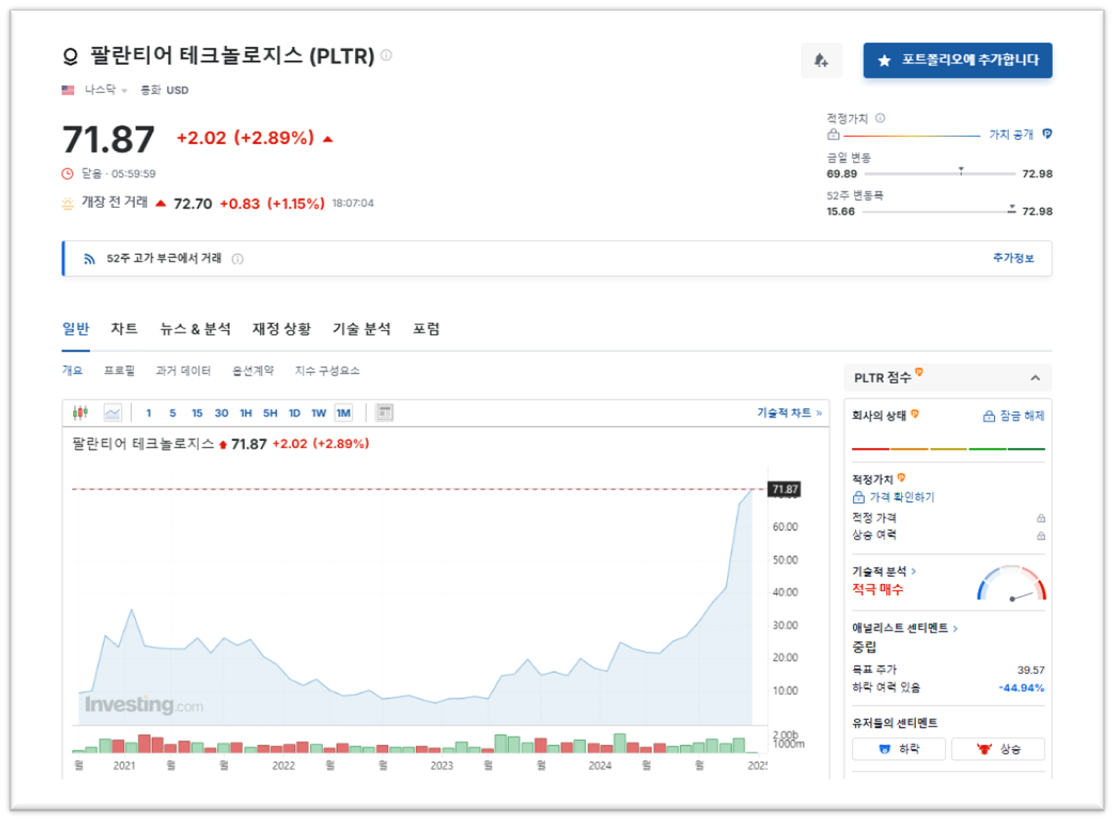1114x821 pixels.
Task: Click pro badge next to 회사의 상태
Action: pyautogui.click(x=915, y=414)
